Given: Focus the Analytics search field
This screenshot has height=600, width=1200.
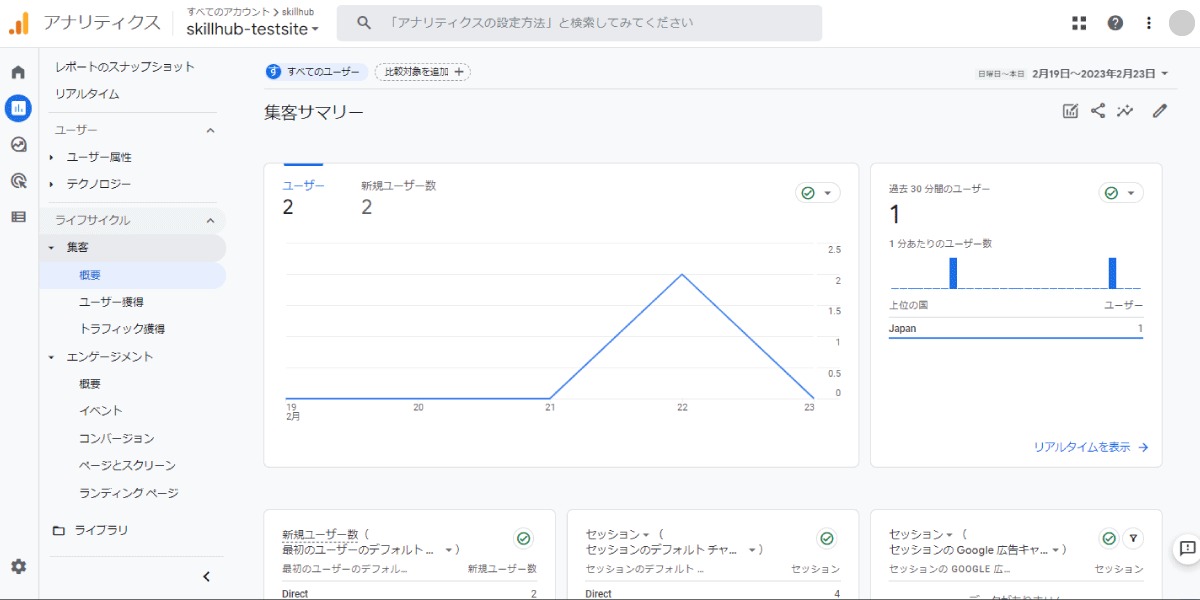Looking at the screenshot, I should point(579,22).
